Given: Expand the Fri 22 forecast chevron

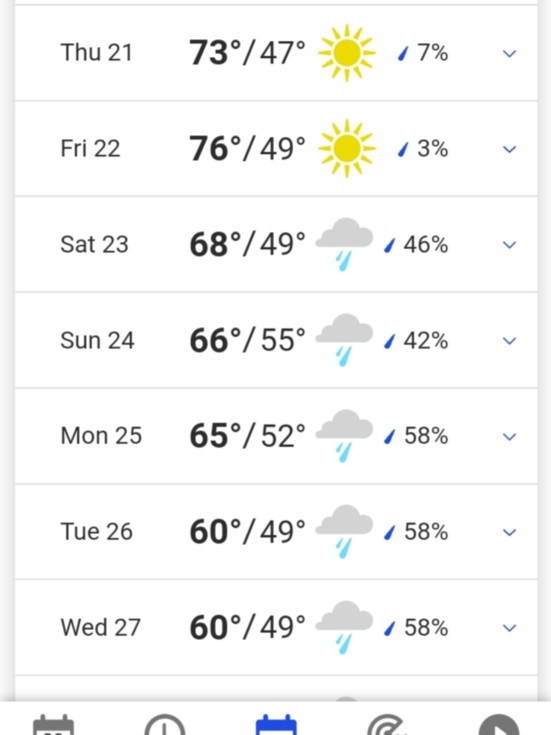Looking at the screenshot, I should tap(509, 149).
